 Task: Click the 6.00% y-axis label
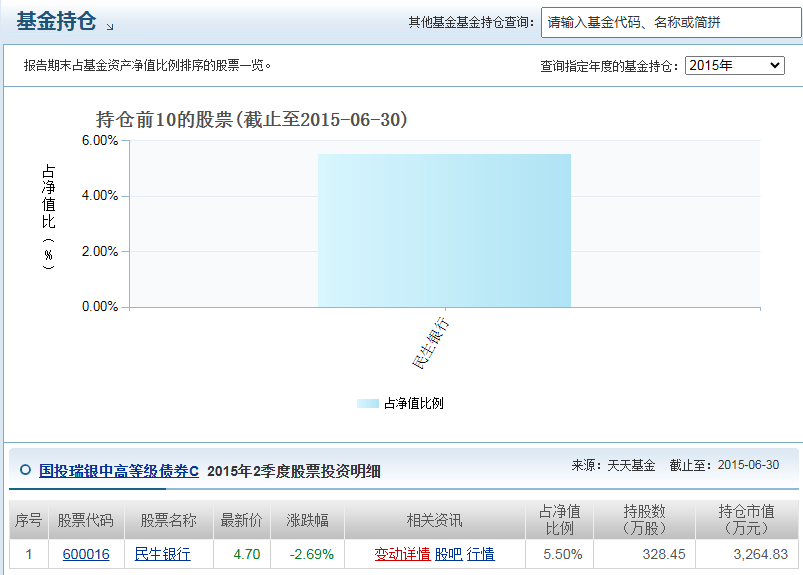(x=100, y=140)
